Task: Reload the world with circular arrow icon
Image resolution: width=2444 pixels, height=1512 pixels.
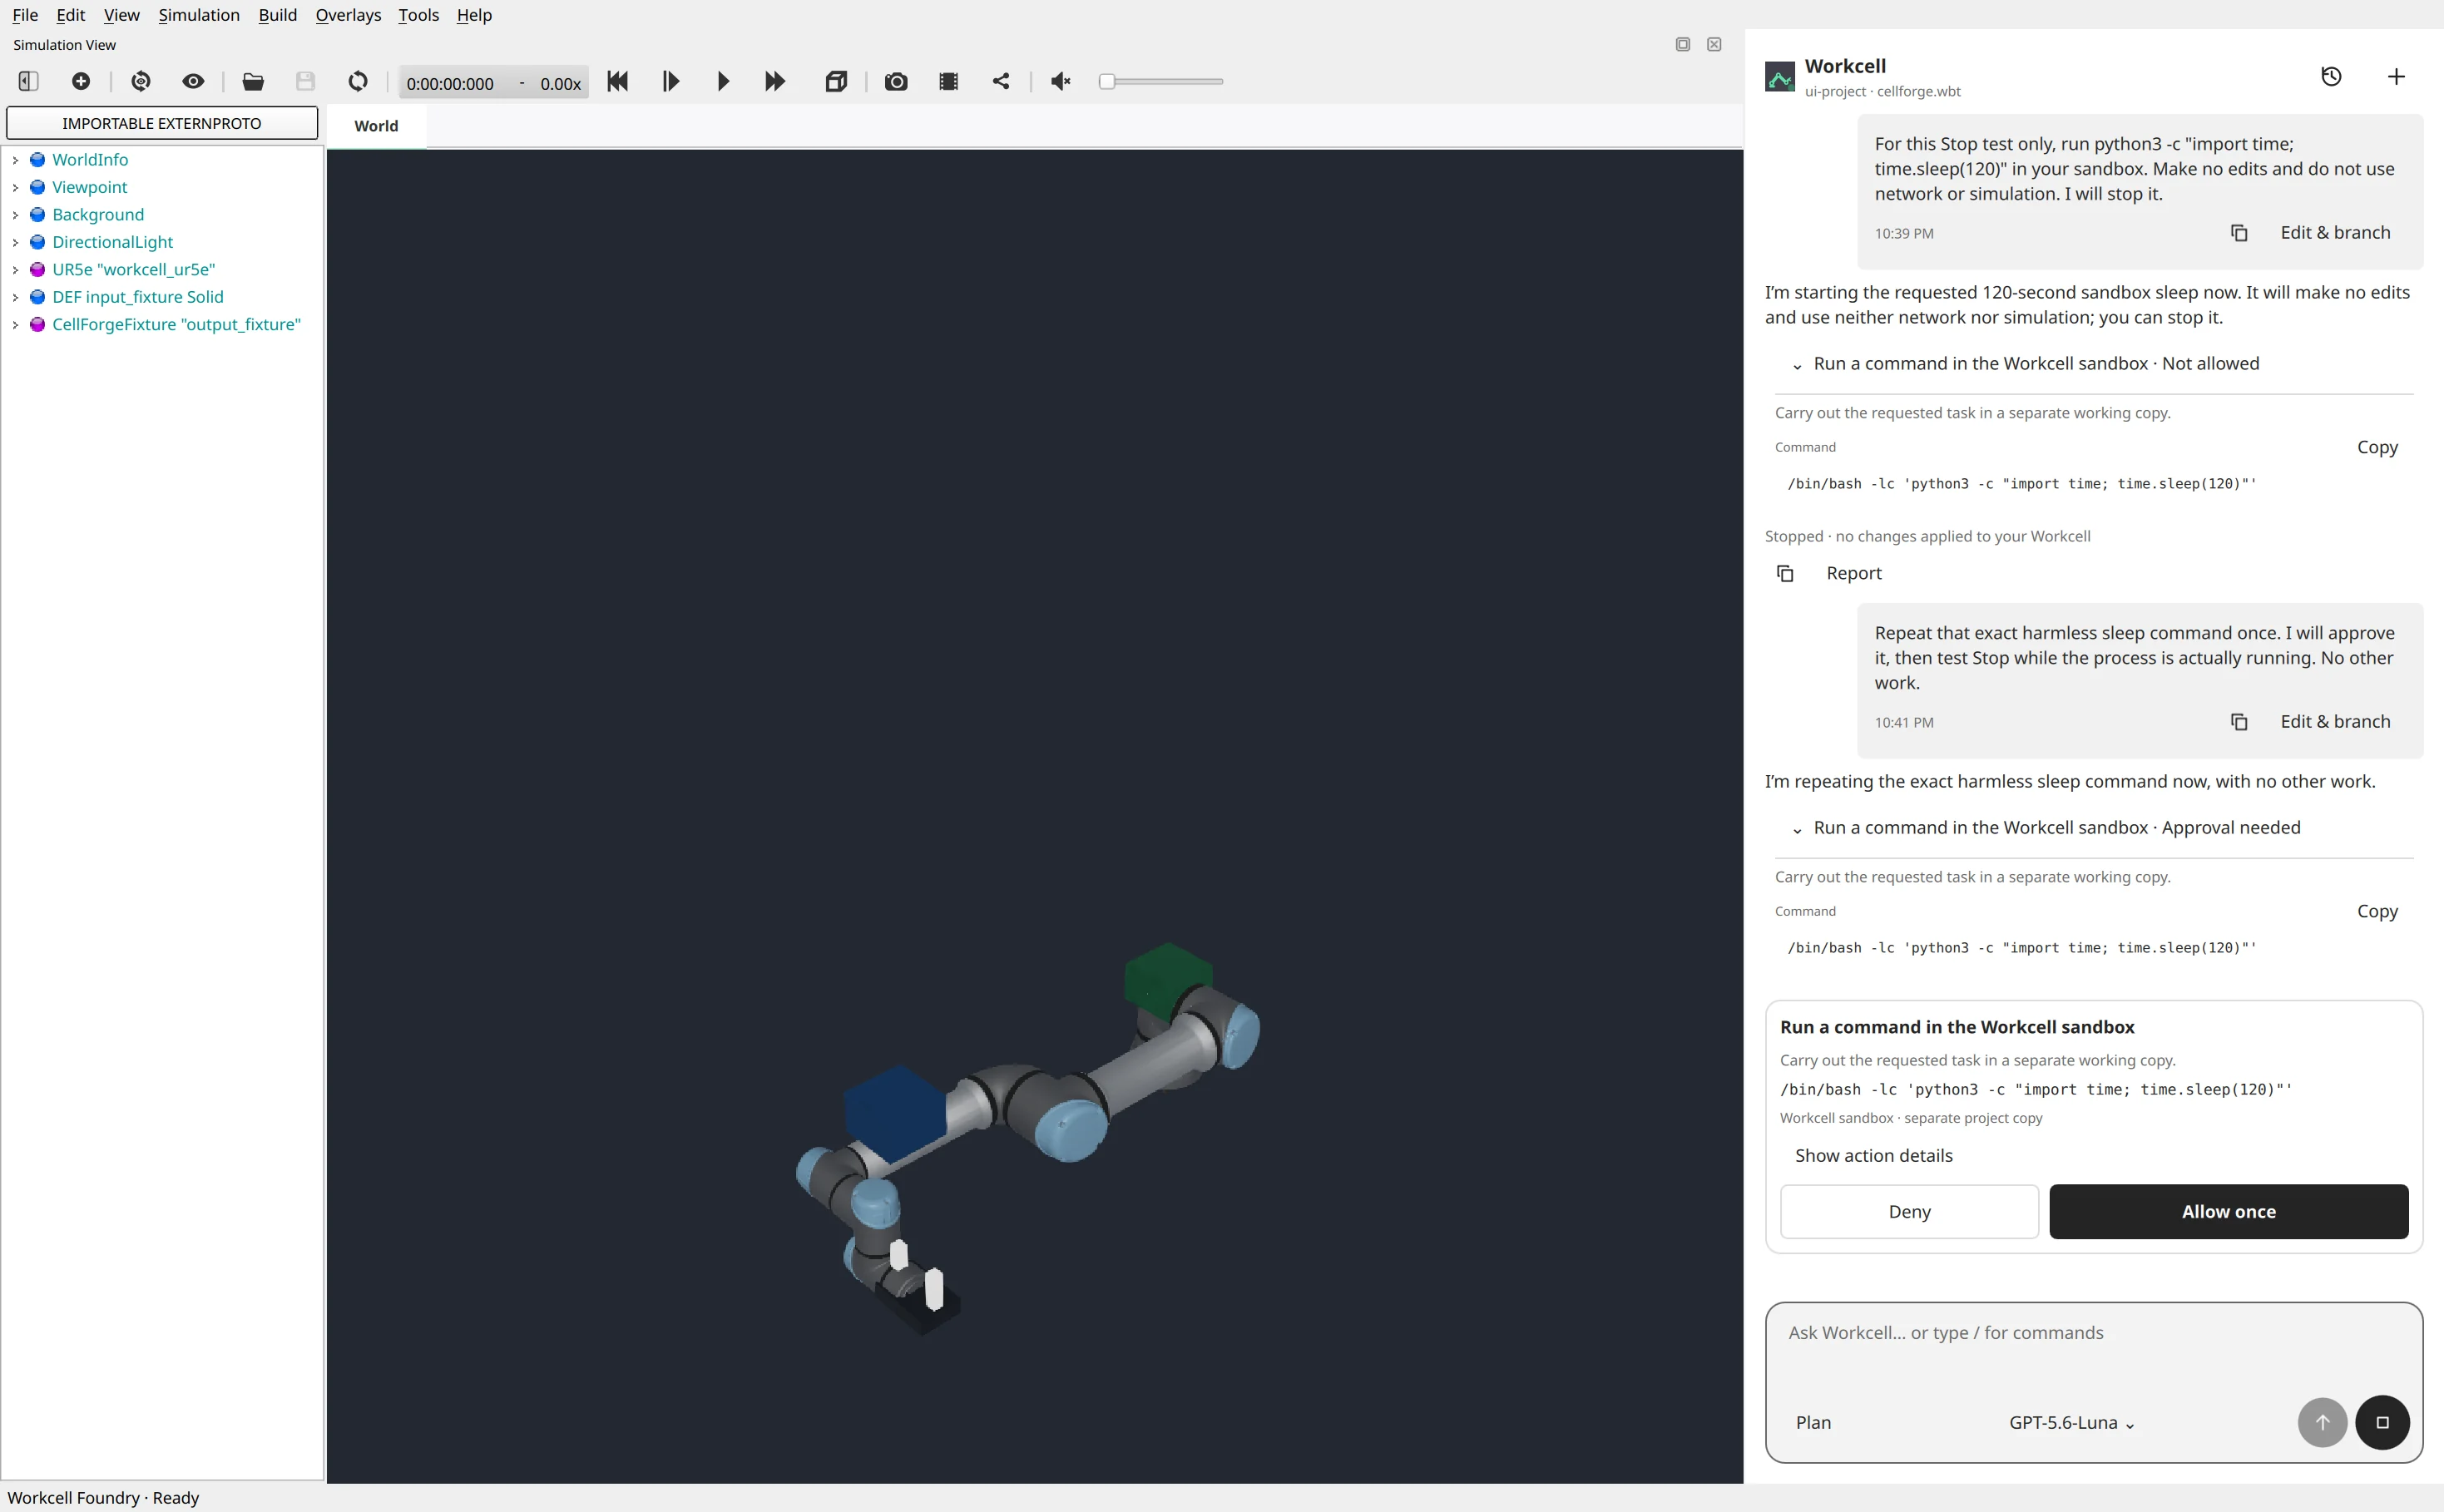Action: [x=358, y=82]
